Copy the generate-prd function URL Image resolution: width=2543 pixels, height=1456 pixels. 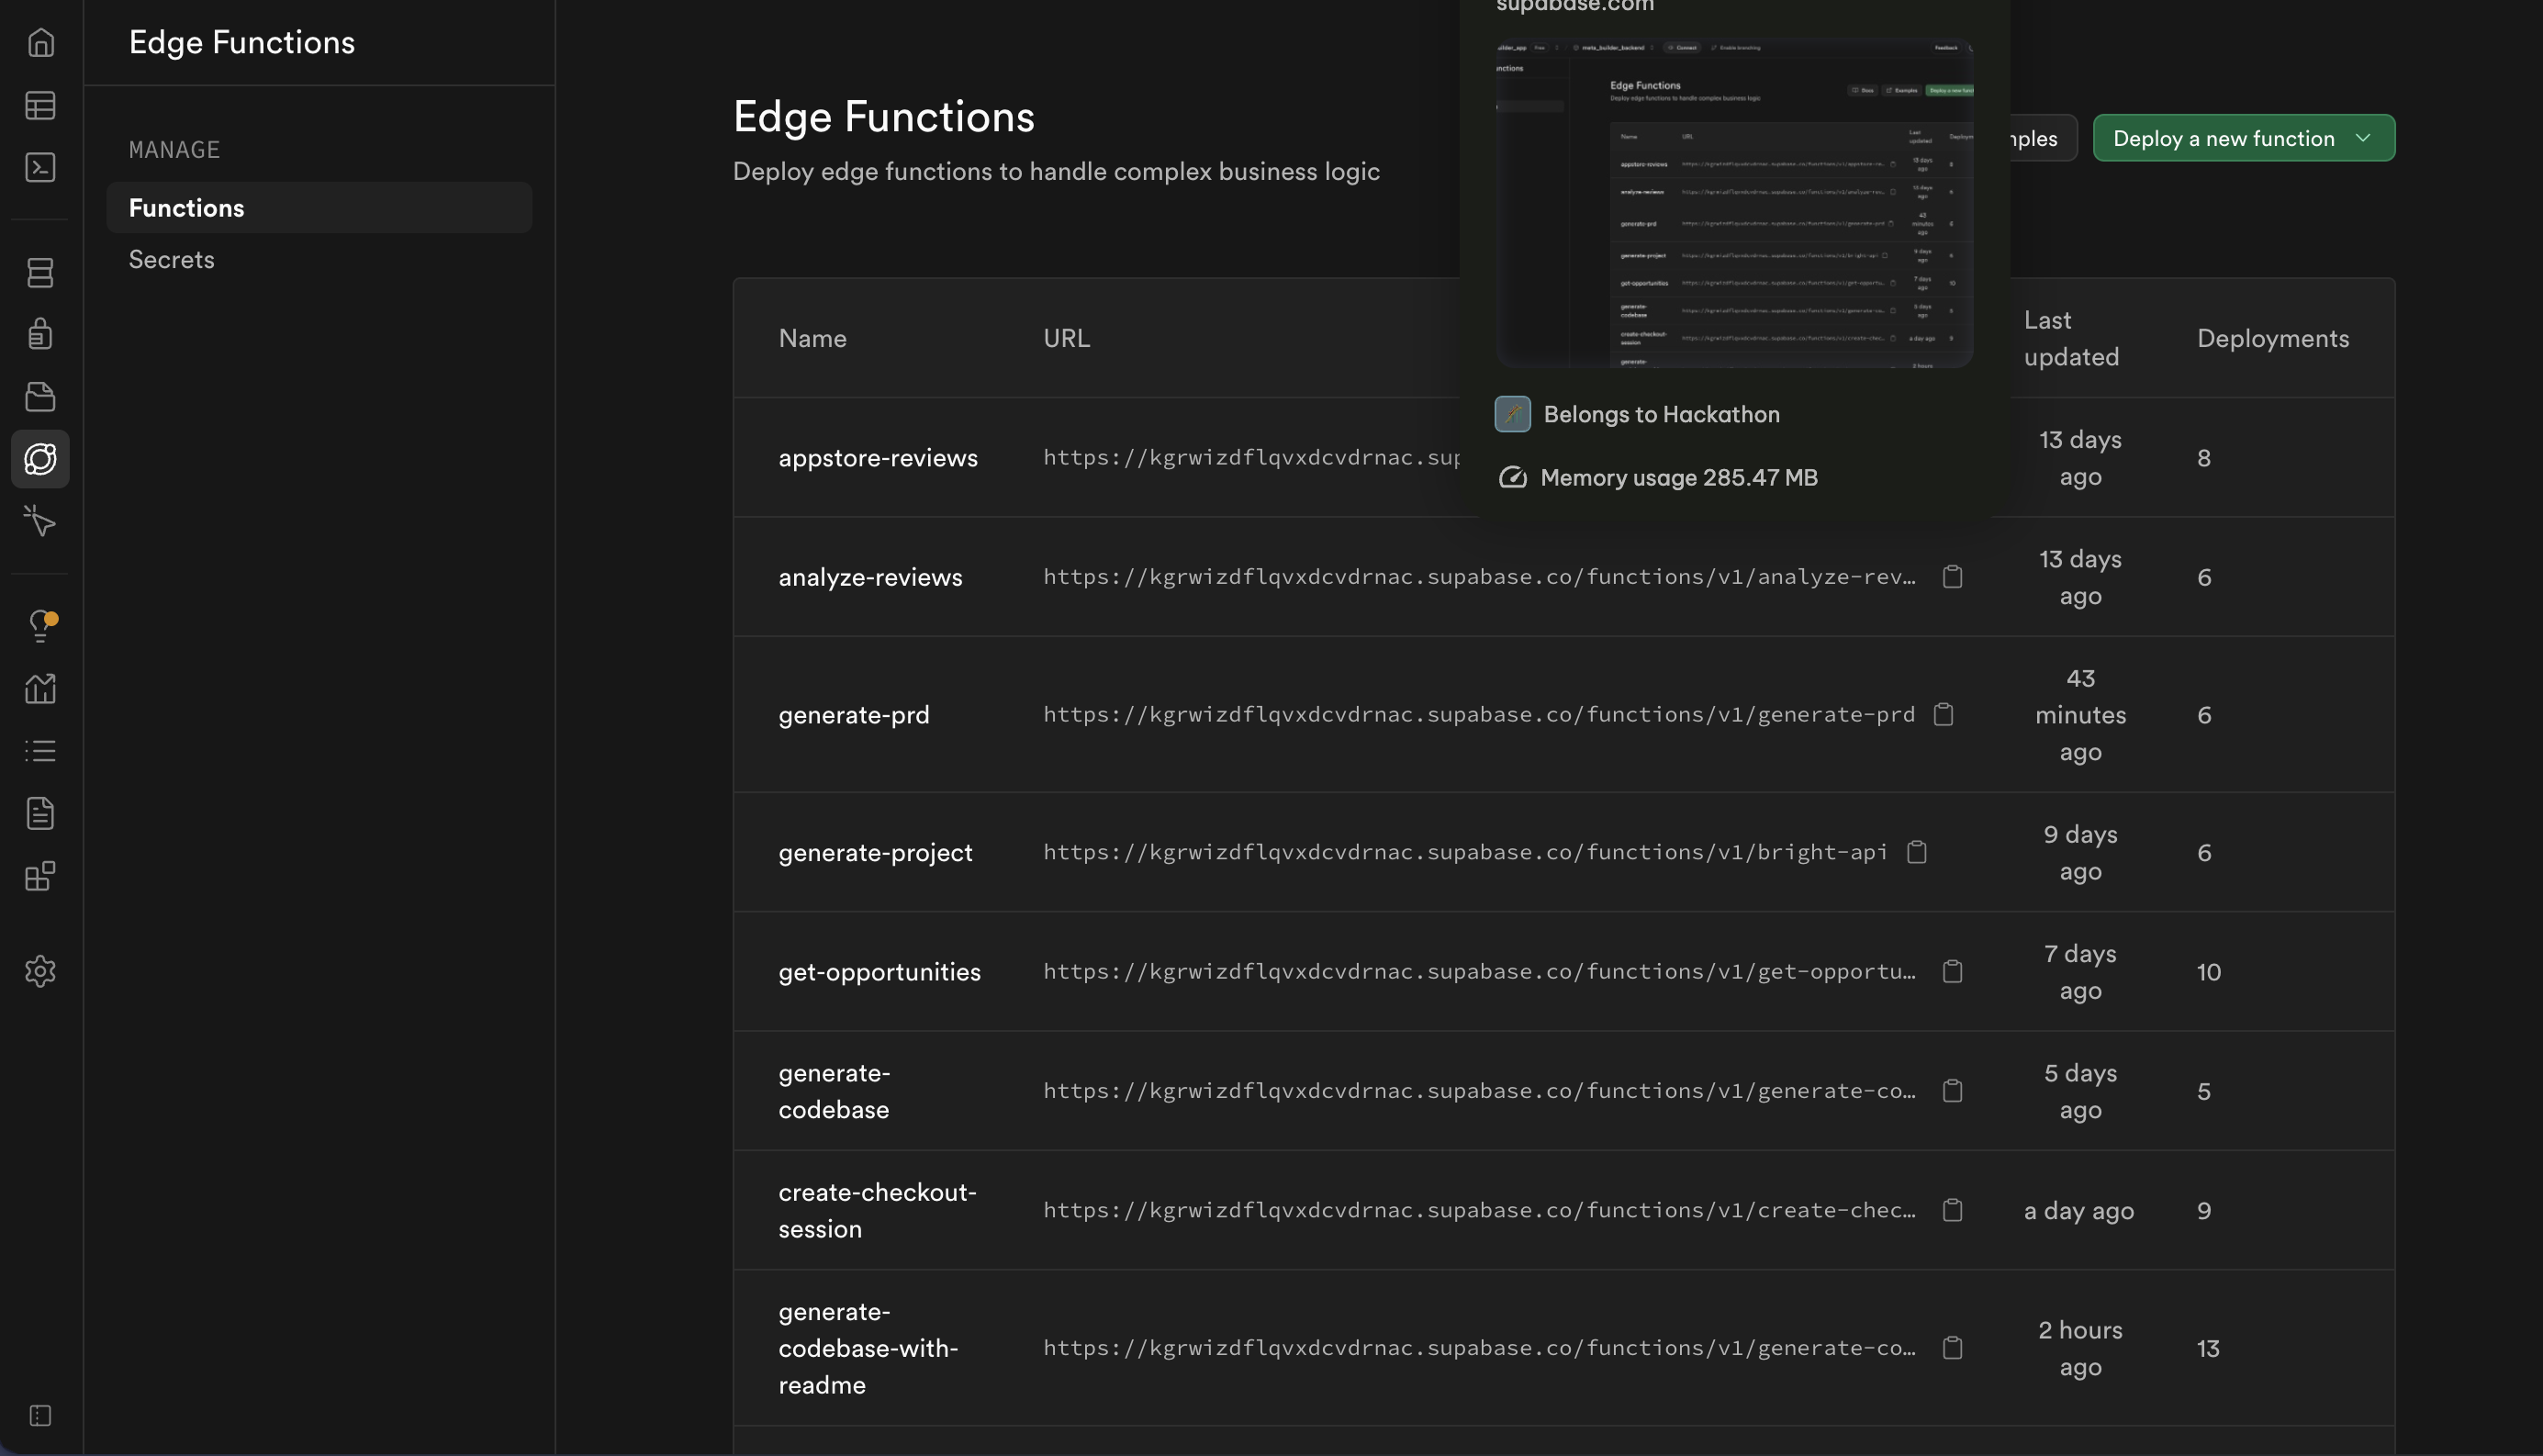[x=1943, y=715]
